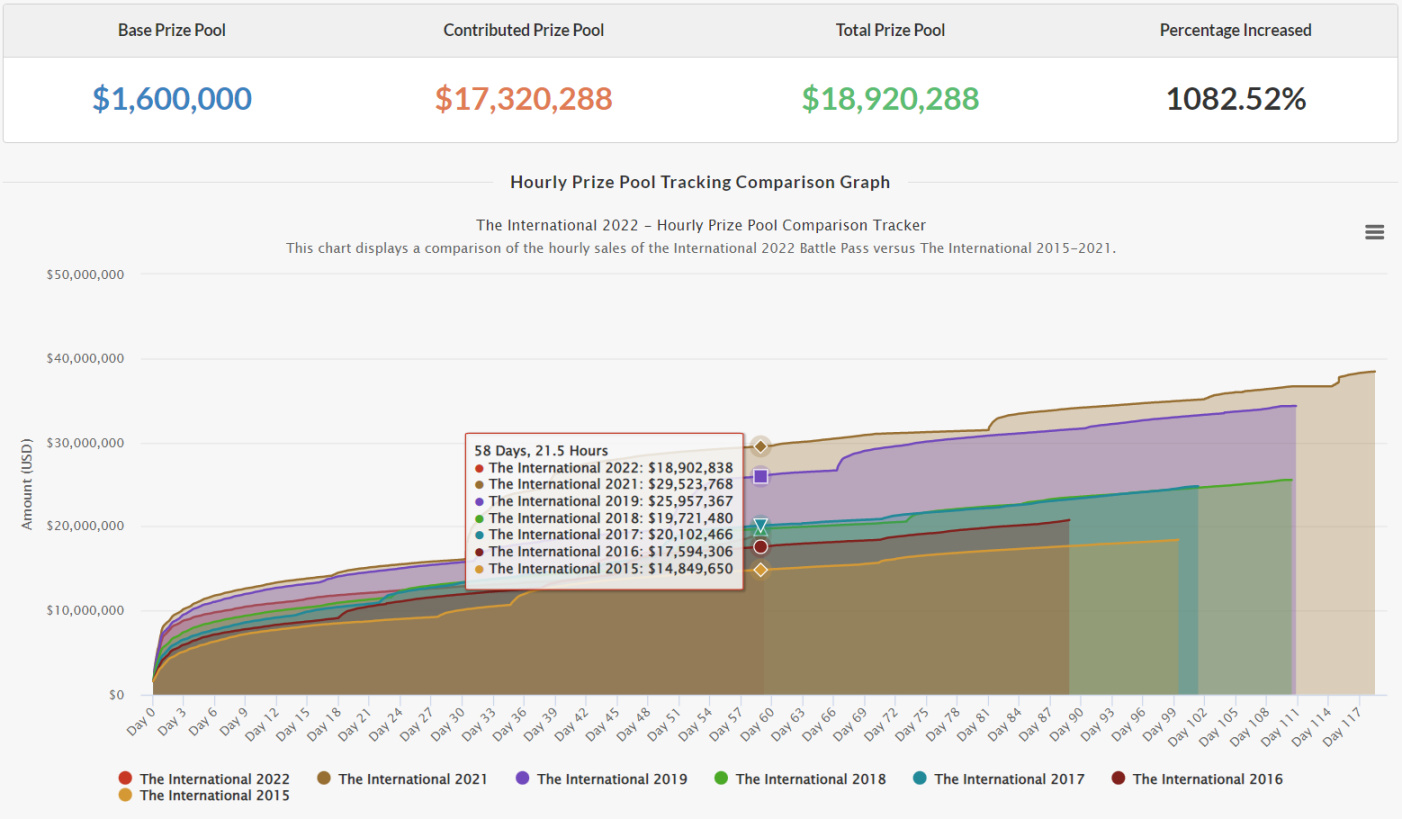Click the $17,320,288 contributed prize pool value
Screen dimensions: 1402x819
524,99
